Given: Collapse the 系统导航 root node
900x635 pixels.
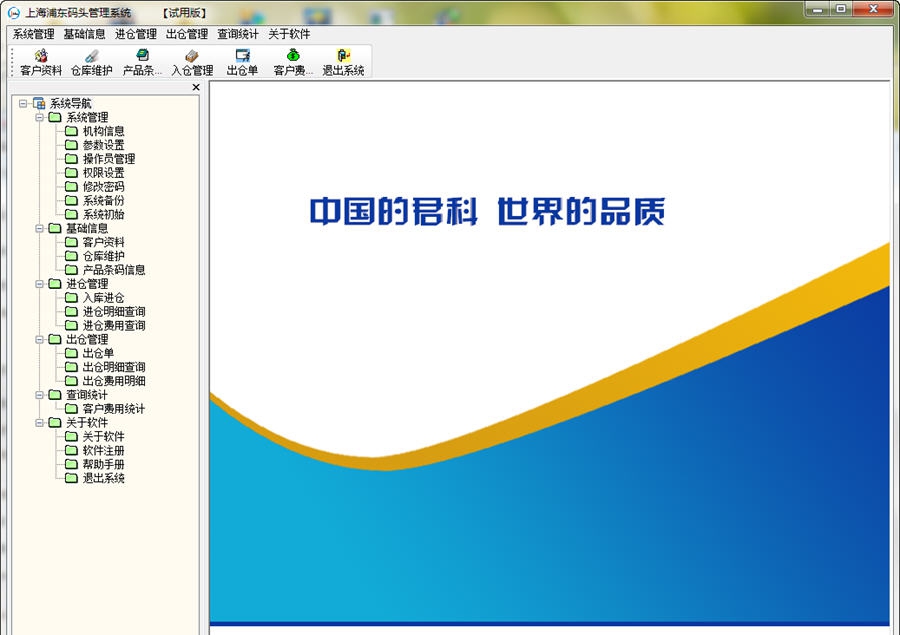Looking at the screenshot, I should point(23,103).
